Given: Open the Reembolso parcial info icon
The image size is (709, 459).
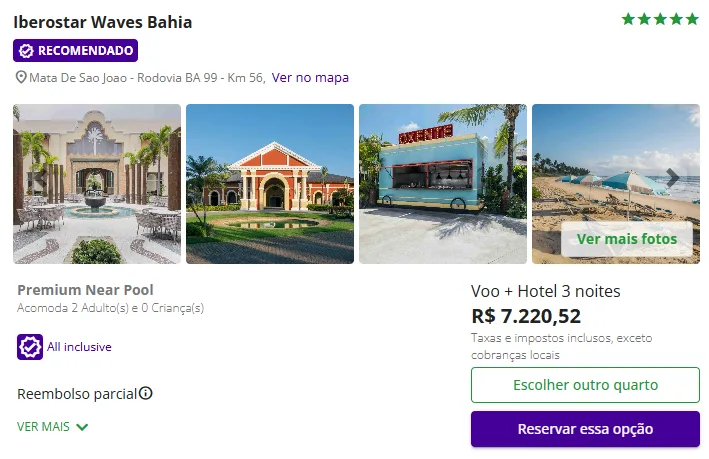Looking at the screenshot, I should click(146, 393).
